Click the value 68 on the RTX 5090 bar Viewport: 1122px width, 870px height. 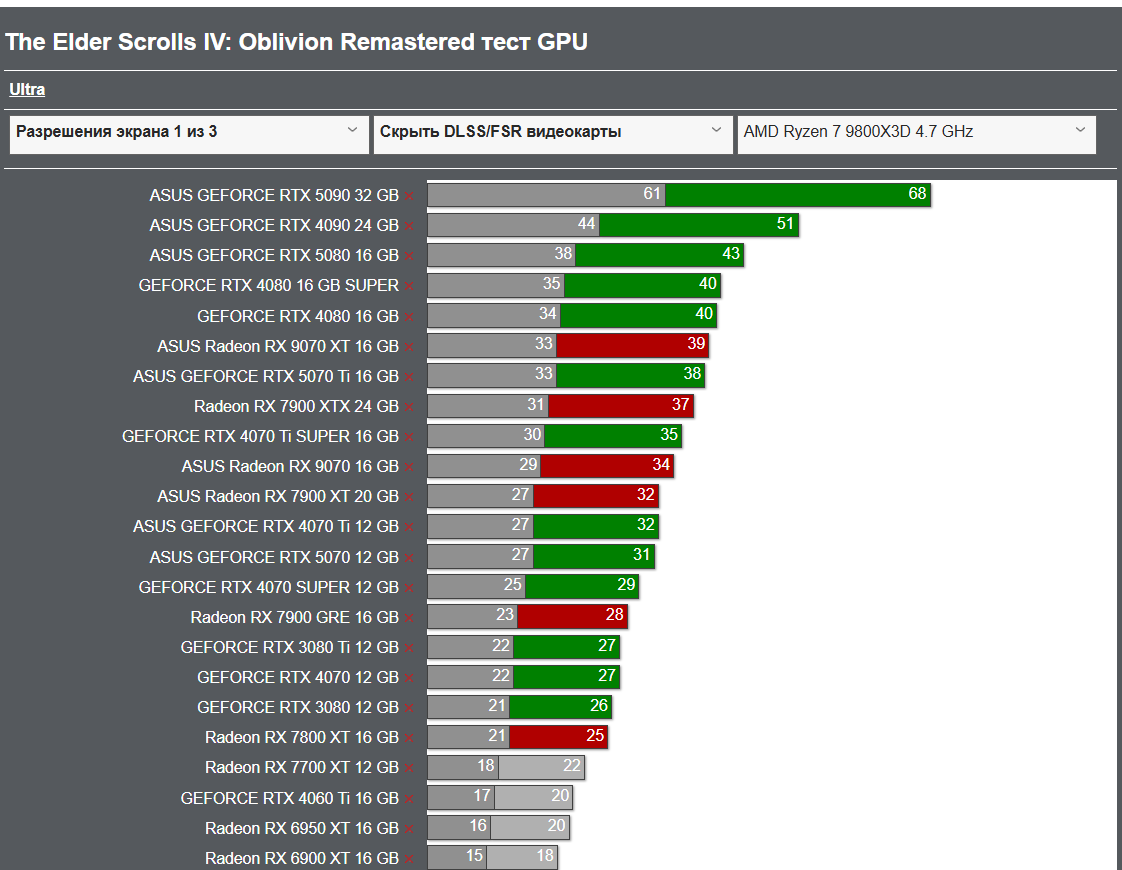pyautogui.click(x=917, y=193)
